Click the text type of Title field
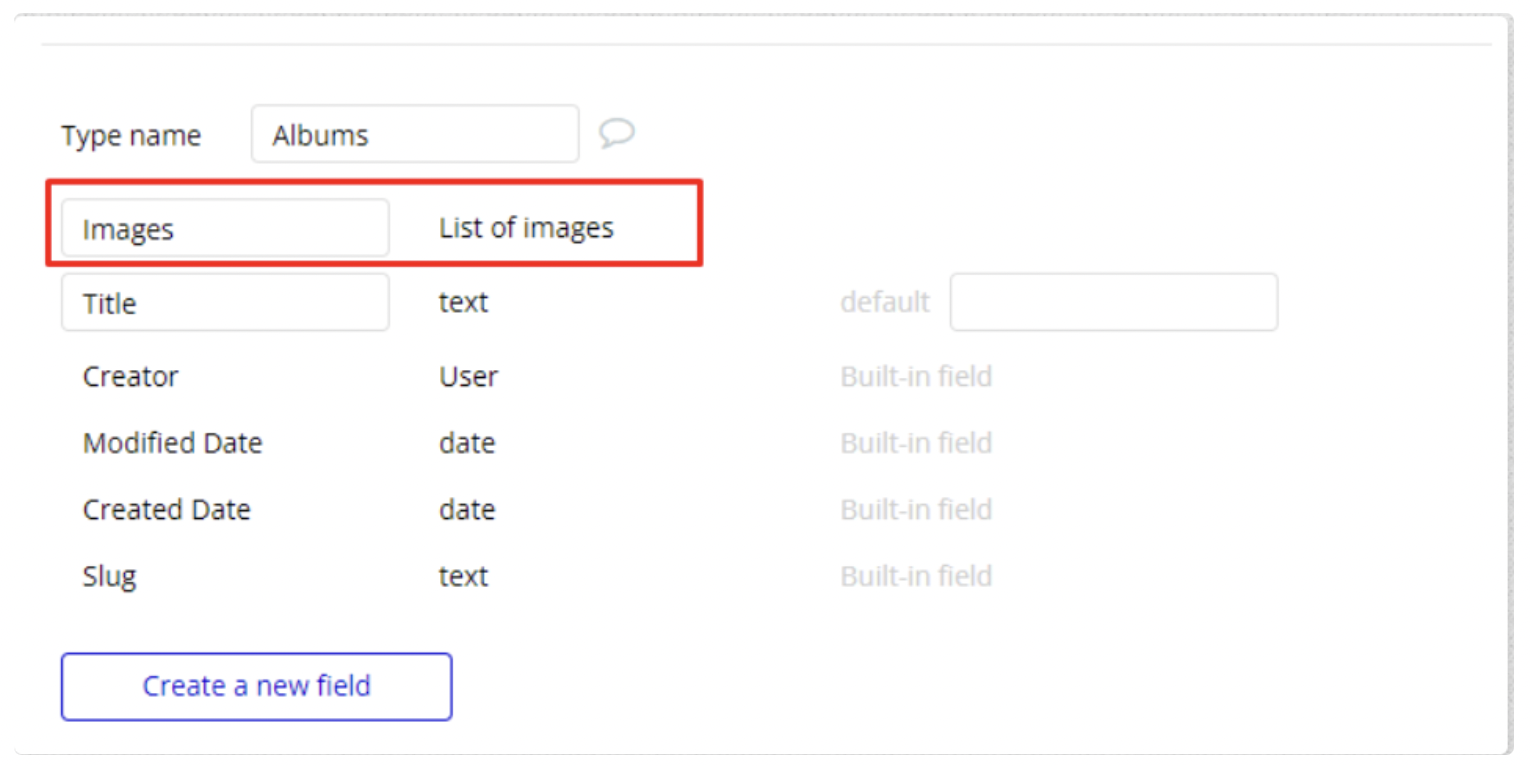 point(463,302)
